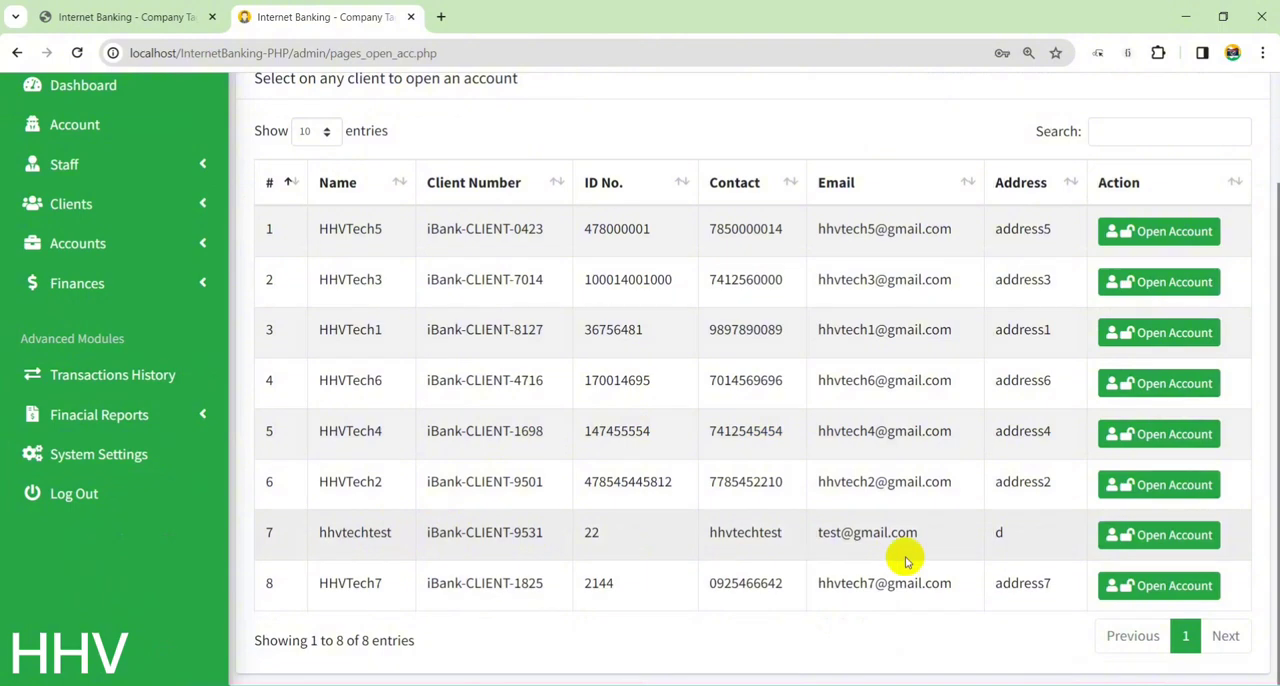
Task: Open Account for HHVTech7
Action: pyautogui.click(x=1159, y=586)
